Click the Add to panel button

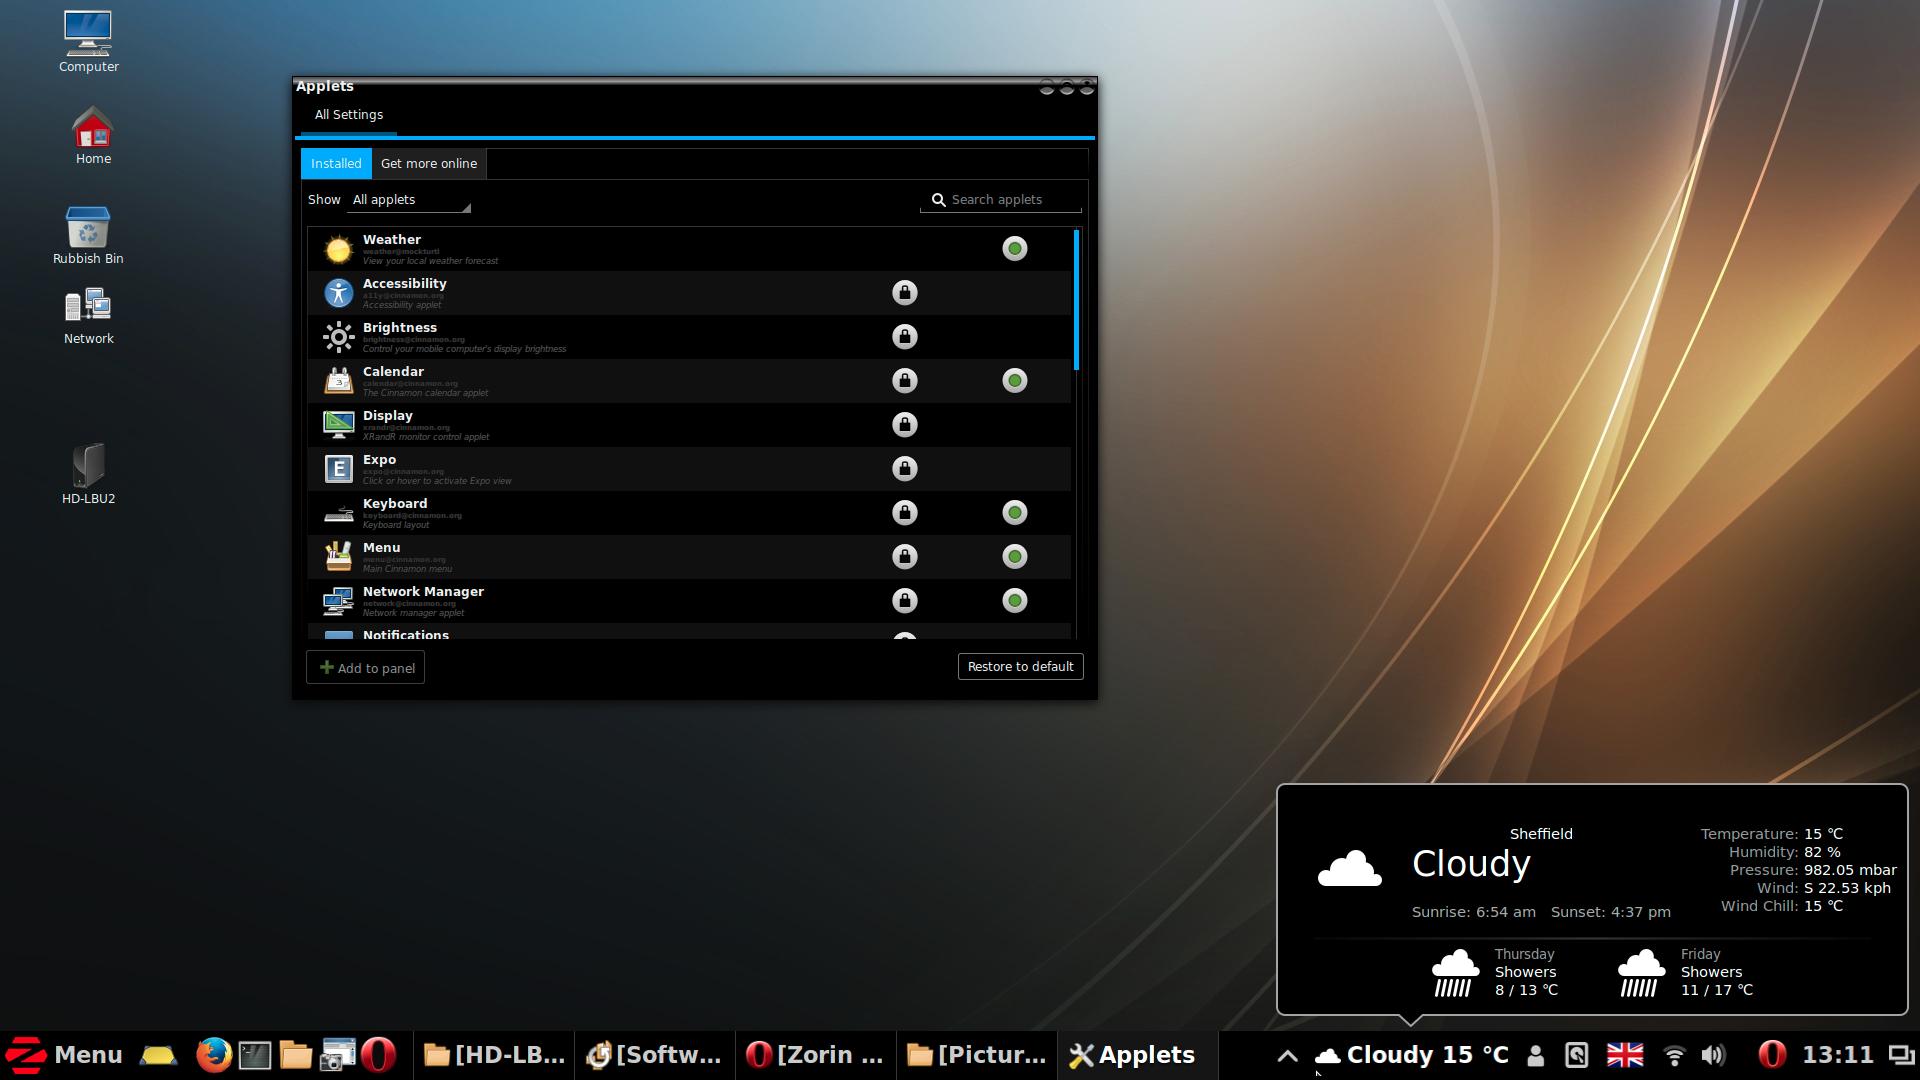coord(366,668)
